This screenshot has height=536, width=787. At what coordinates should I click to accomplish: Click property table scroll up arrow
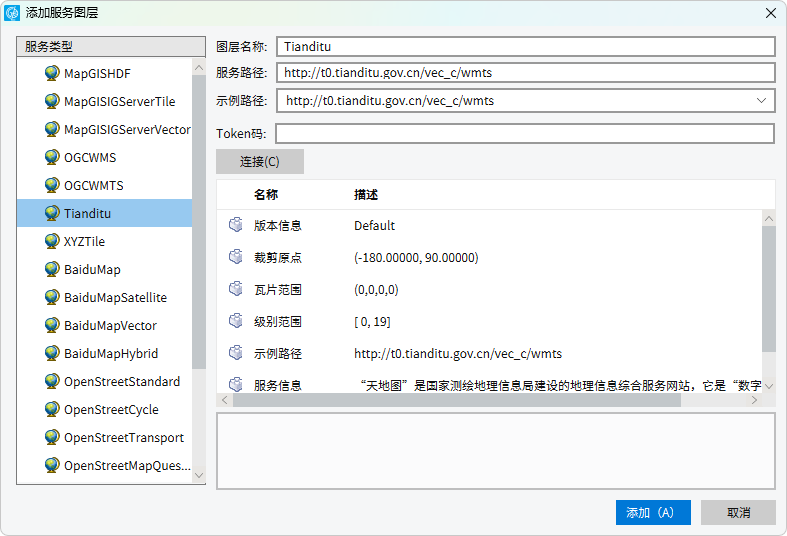click(x=768, y=218)
